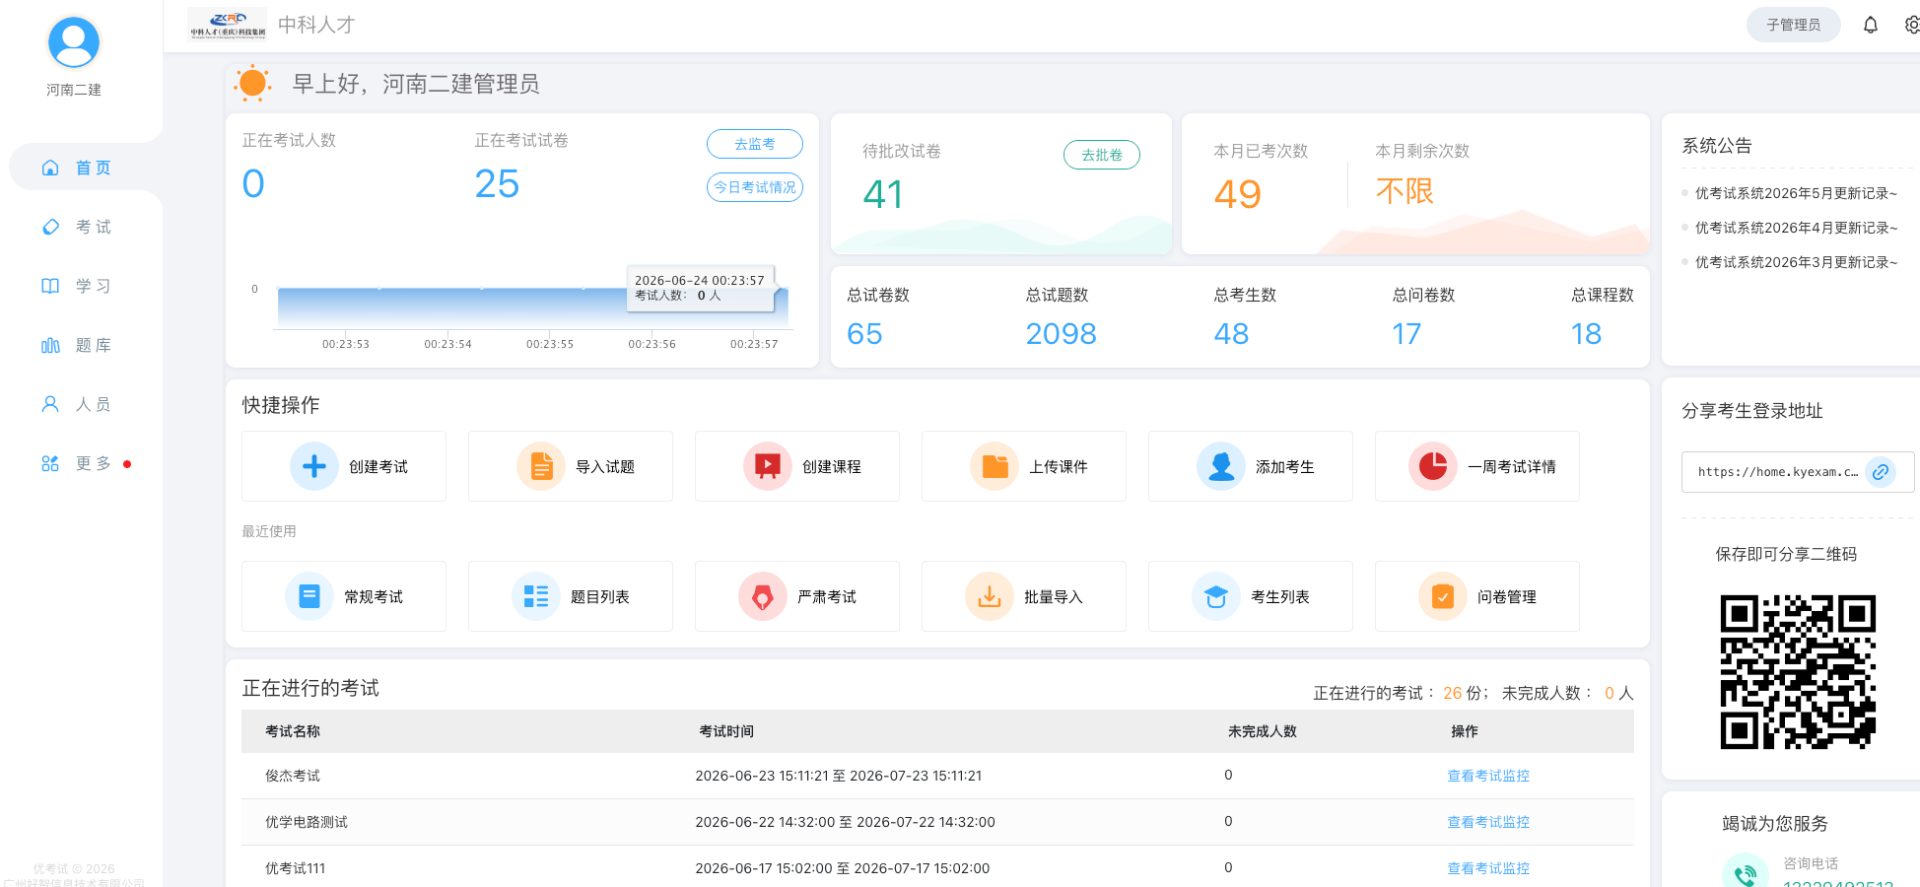Click 2026-06-23 15:11:21 exam time cell
The image size is (1920, 887).
point(838,776)
